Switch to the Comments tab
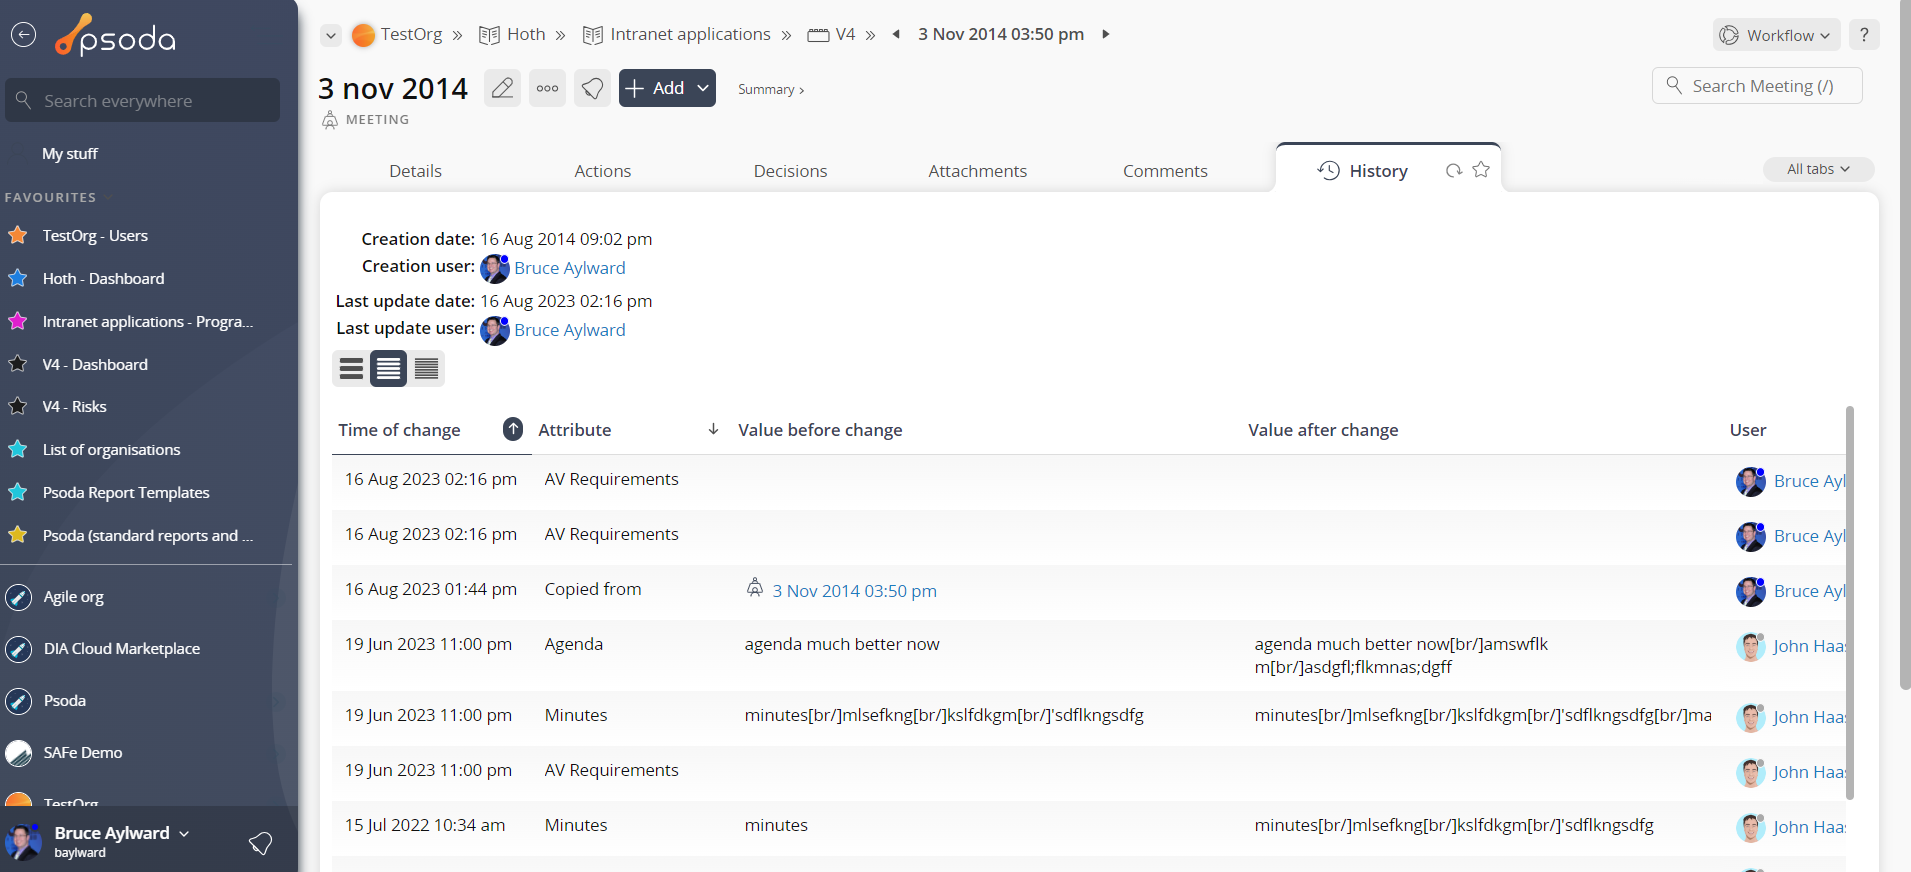 (x=1165, y=171)
